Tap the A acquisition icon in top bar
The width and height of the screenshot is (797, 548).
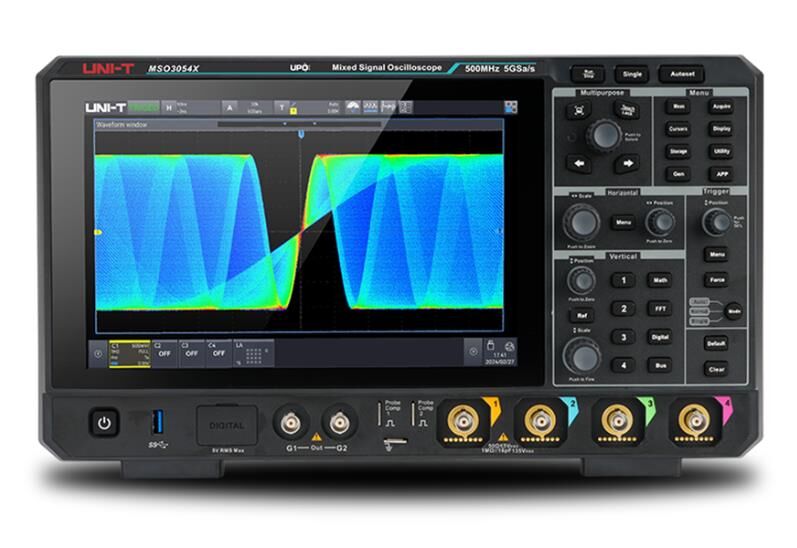(x=229, y=107)
